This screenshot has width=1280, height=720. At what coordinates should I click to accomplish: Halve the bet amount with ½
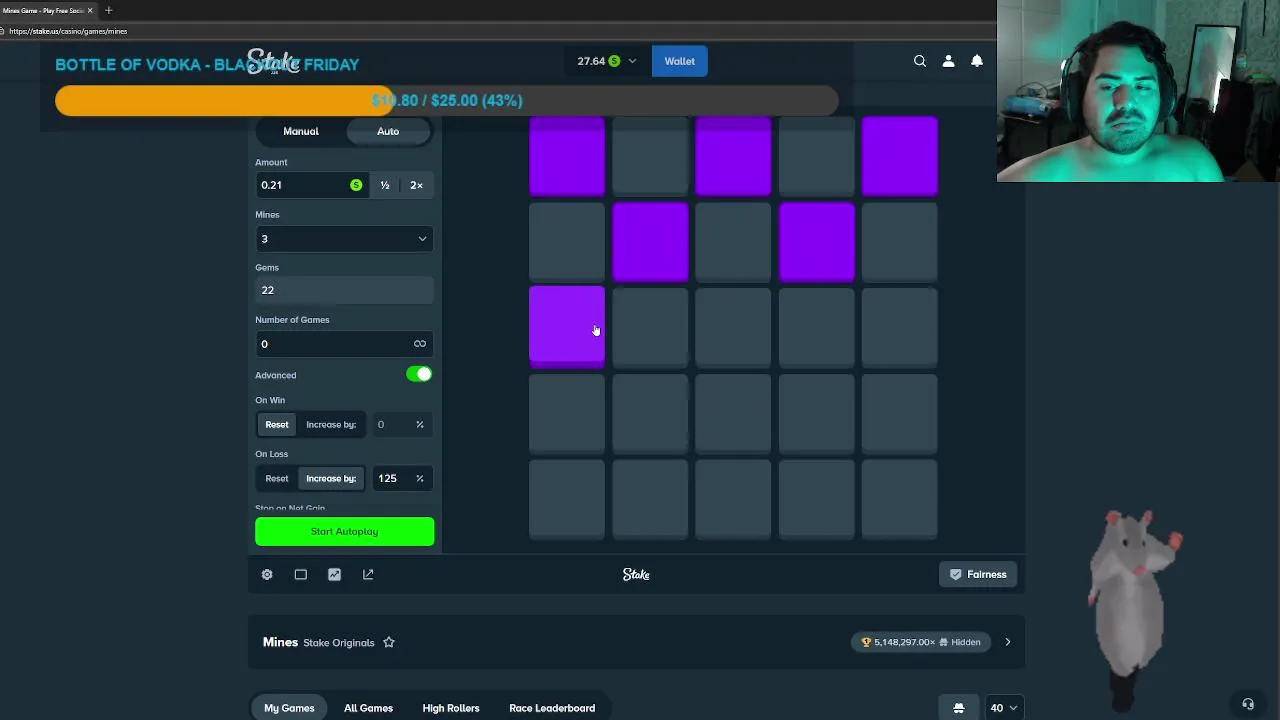tap(385, 185)
